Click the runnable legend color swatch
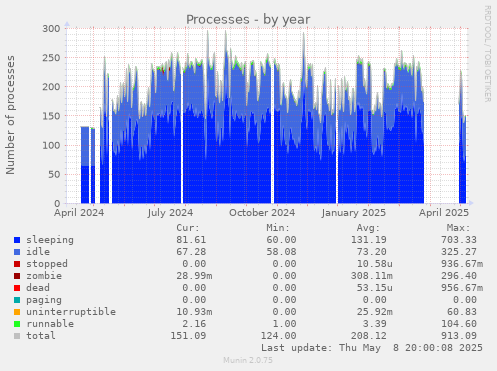 pyautogui.click(x=17, y=324)
